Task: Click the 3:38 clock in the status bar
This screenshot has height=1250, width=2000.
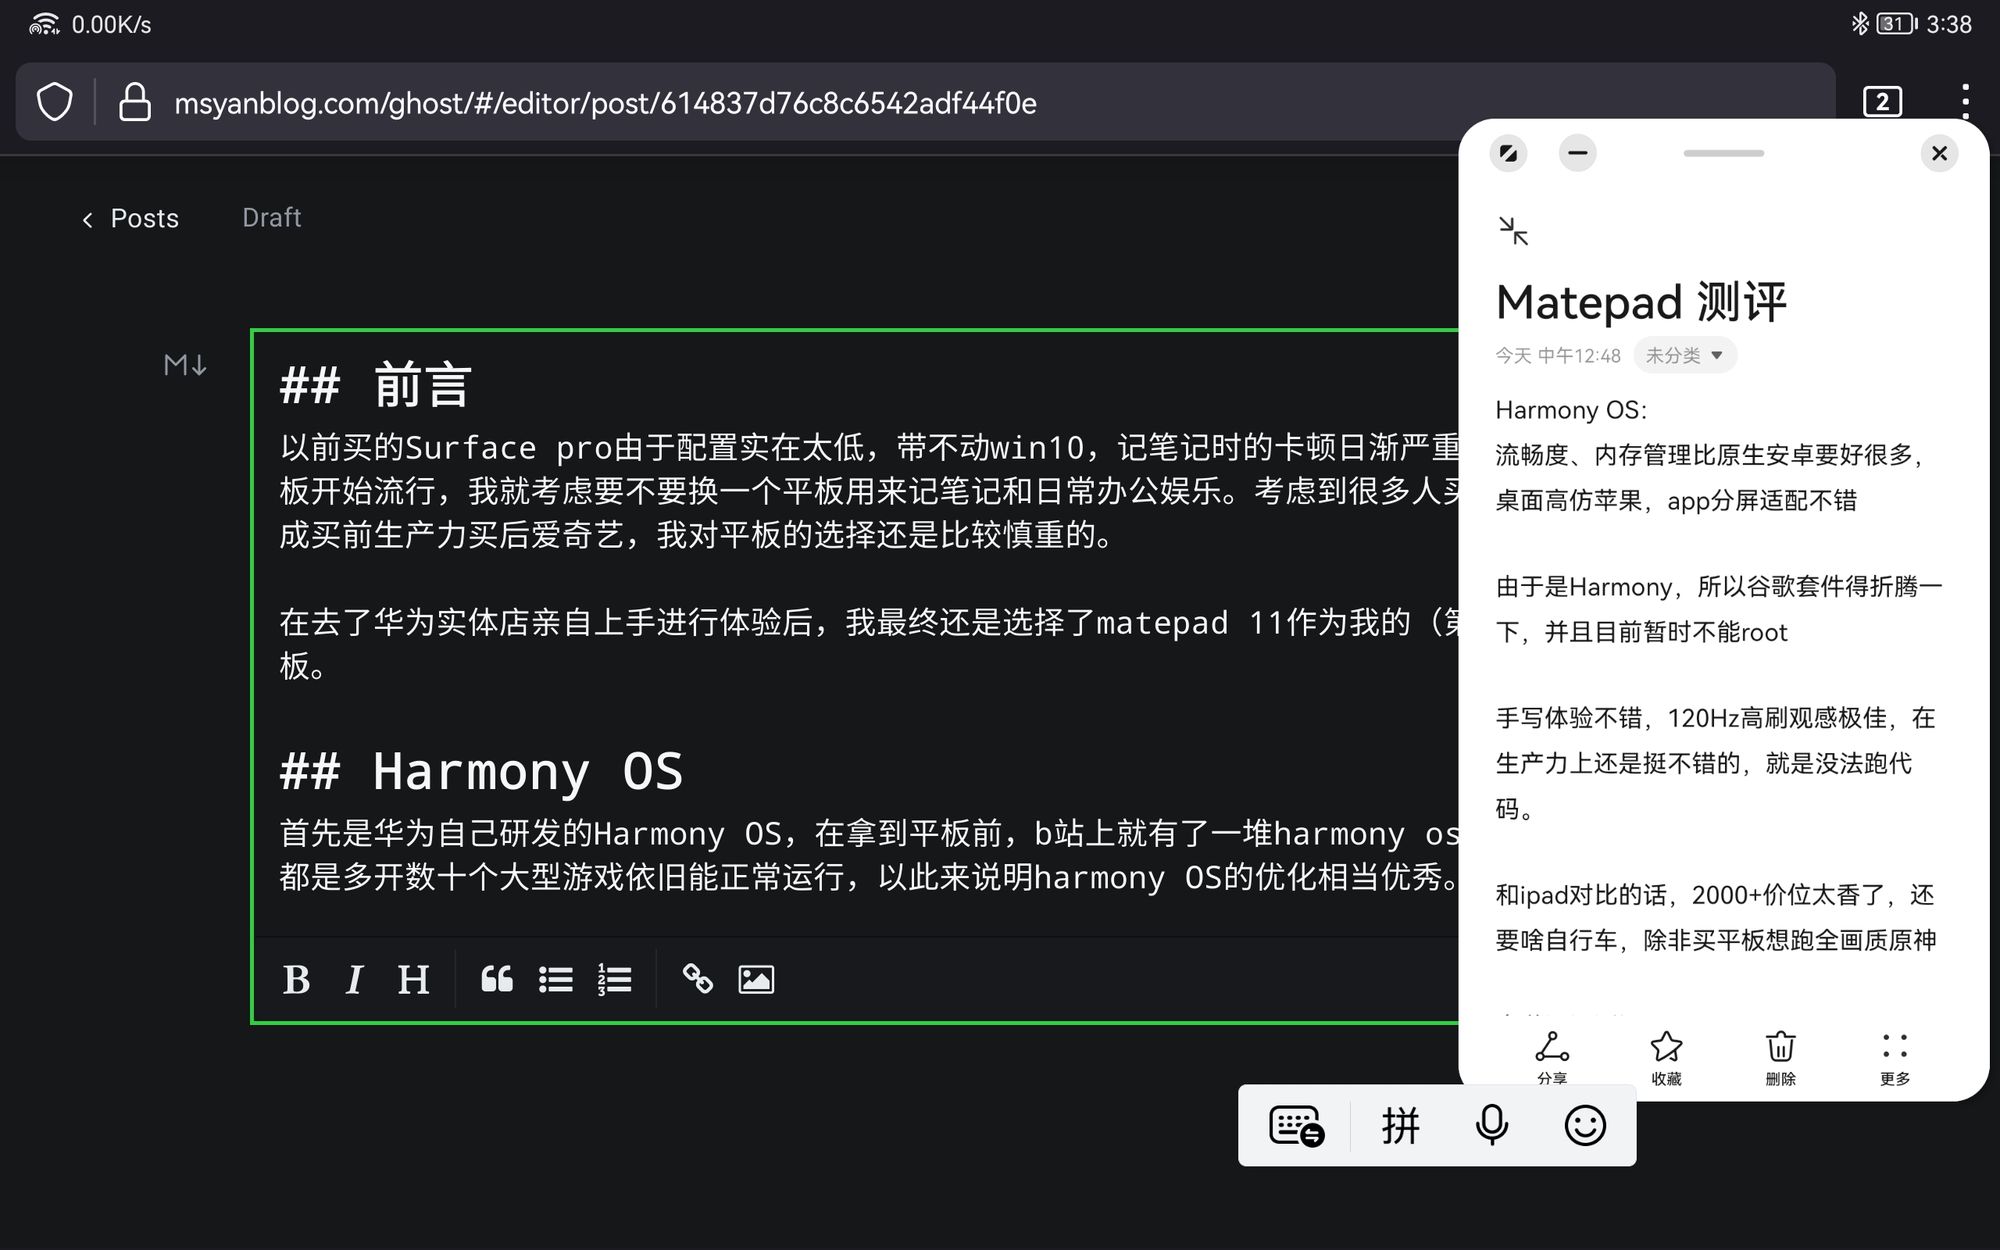Action: 1949,24
